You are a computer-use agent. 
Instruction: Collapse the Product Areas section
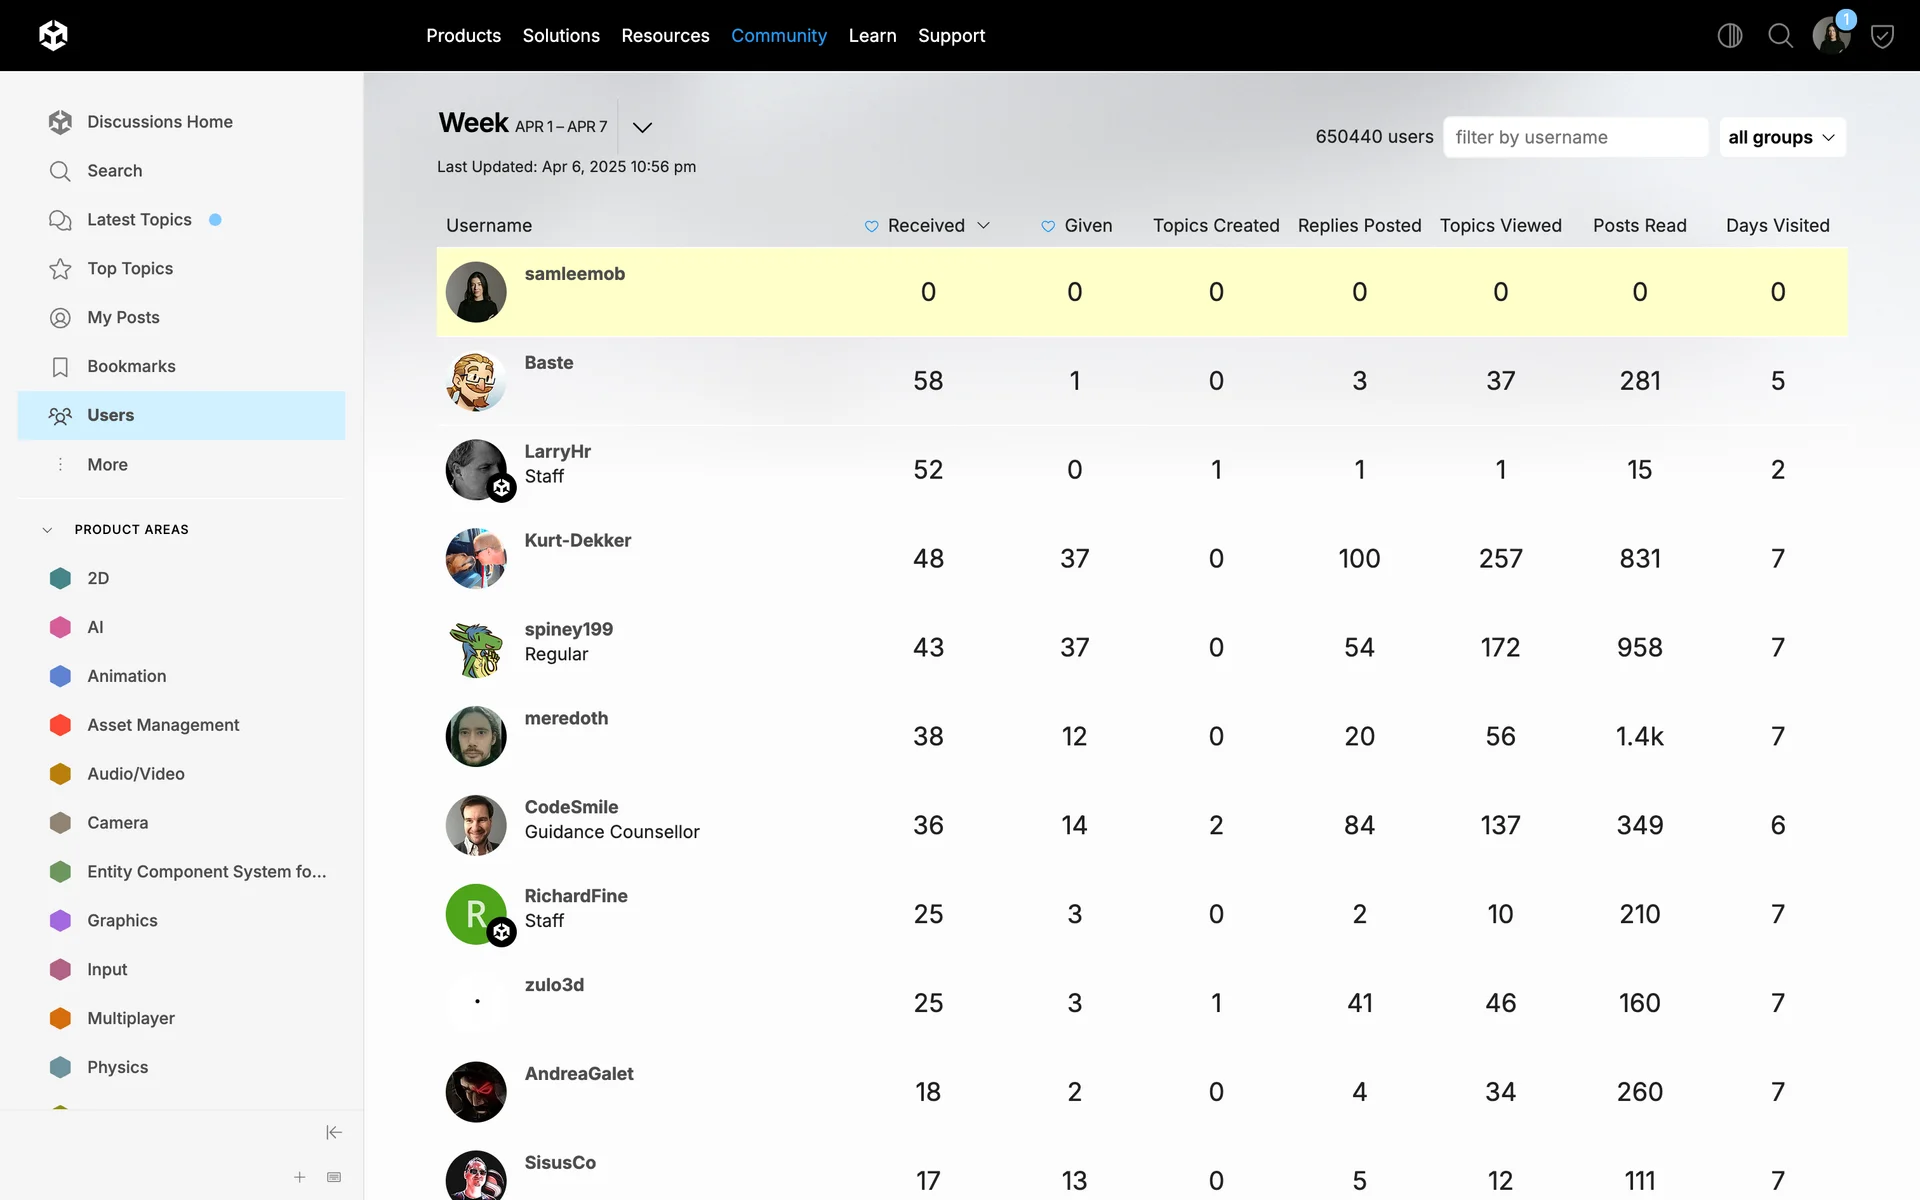tap(47, 529)
